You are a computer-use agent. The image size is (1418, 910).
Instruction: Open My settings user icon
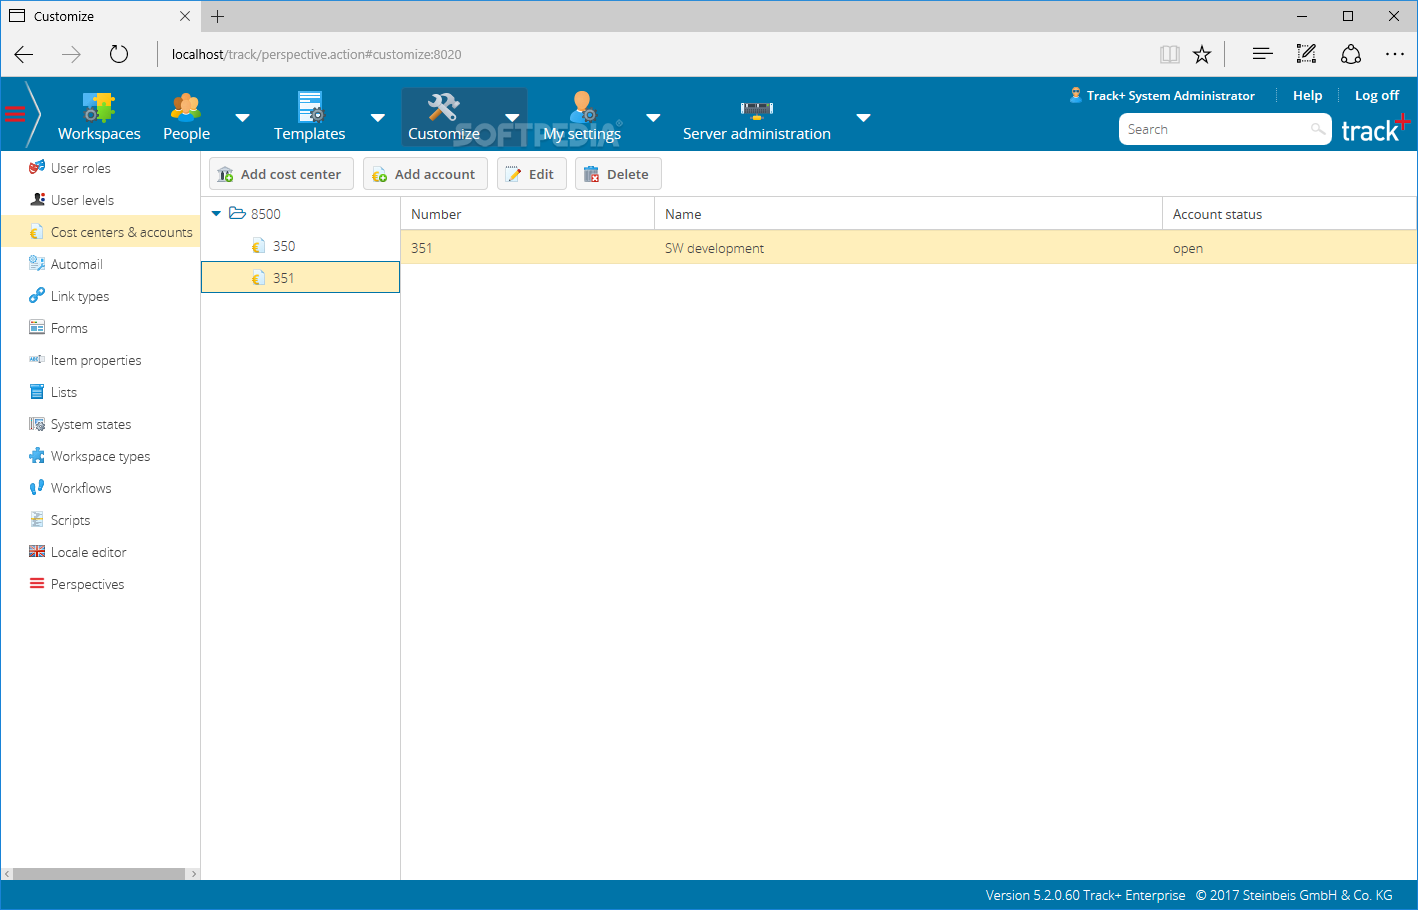coord(582,107)
